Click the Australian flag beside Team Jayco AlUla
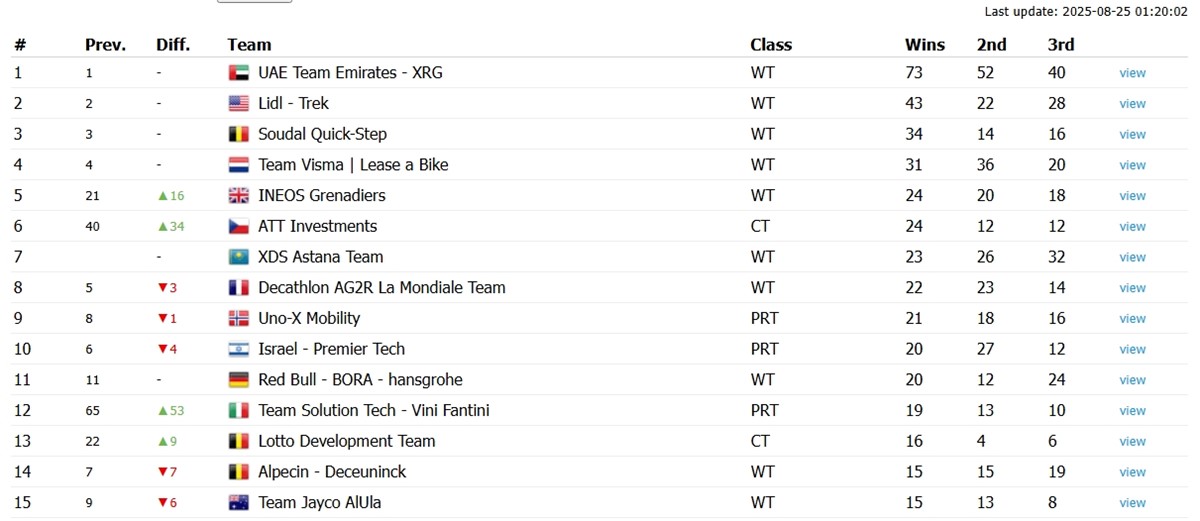Viewport: 1200px width, 521px height. (x=238, y=503)
